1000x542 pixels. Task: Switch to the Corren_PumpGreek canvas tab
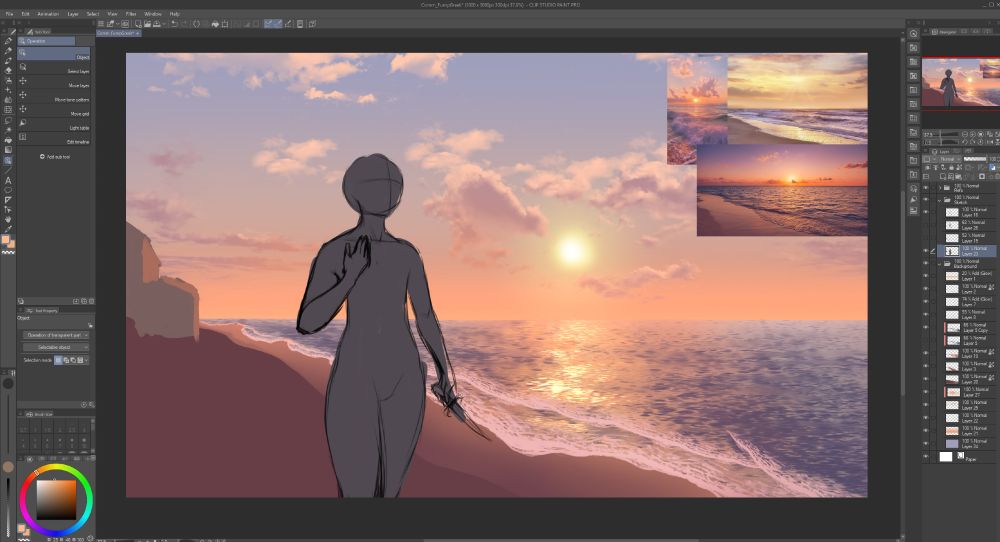click(119, 33)
